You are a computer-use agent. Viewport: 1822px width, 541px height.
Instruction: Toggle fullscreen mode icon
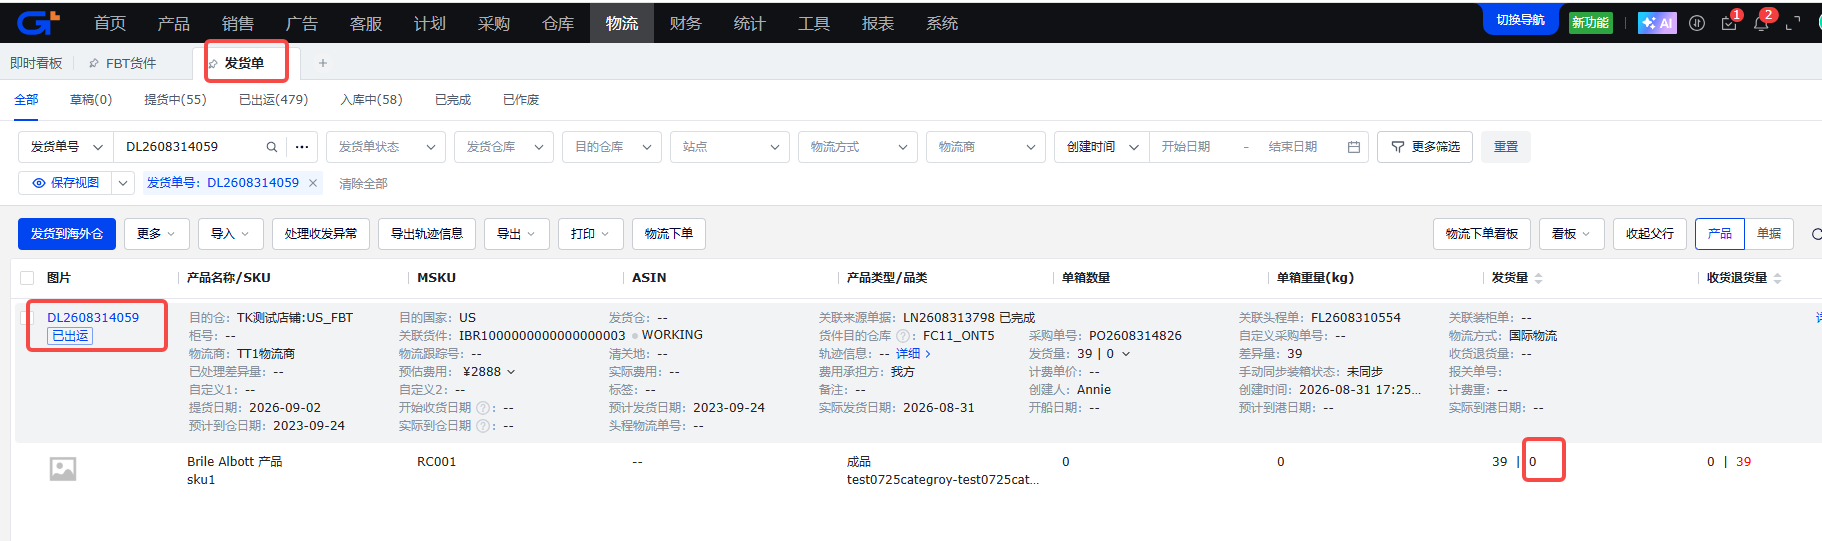pyautogui.click(x=1793, y=23)
